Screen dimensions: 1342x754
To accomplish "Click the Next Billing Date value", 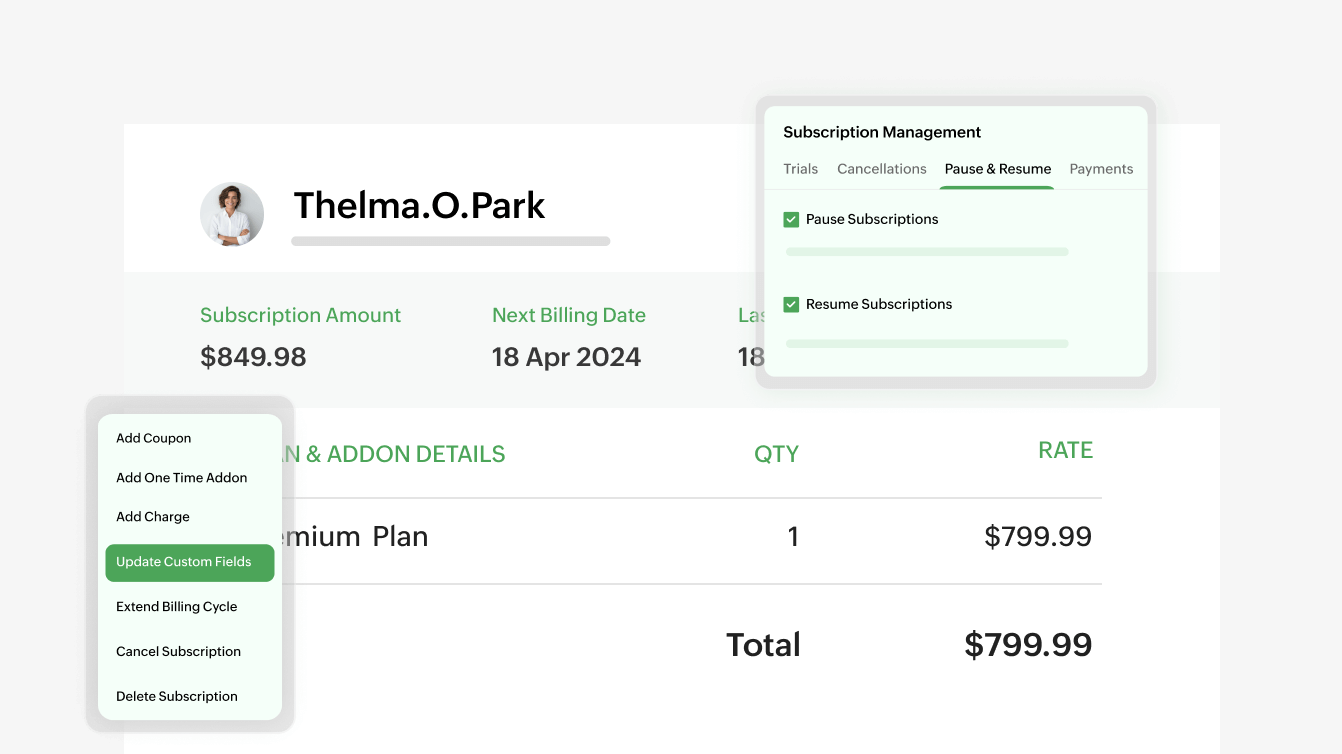I will pos(566,356).
